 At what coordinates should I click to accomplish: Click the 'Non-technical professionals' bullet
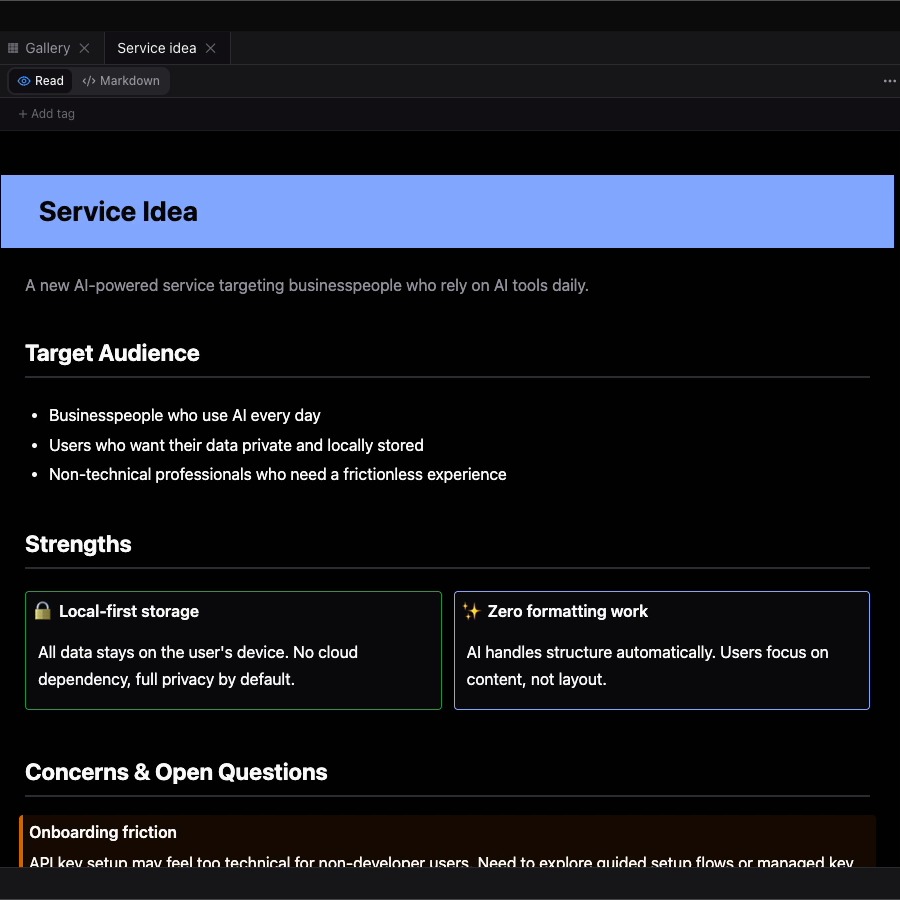tap(278, 474)
